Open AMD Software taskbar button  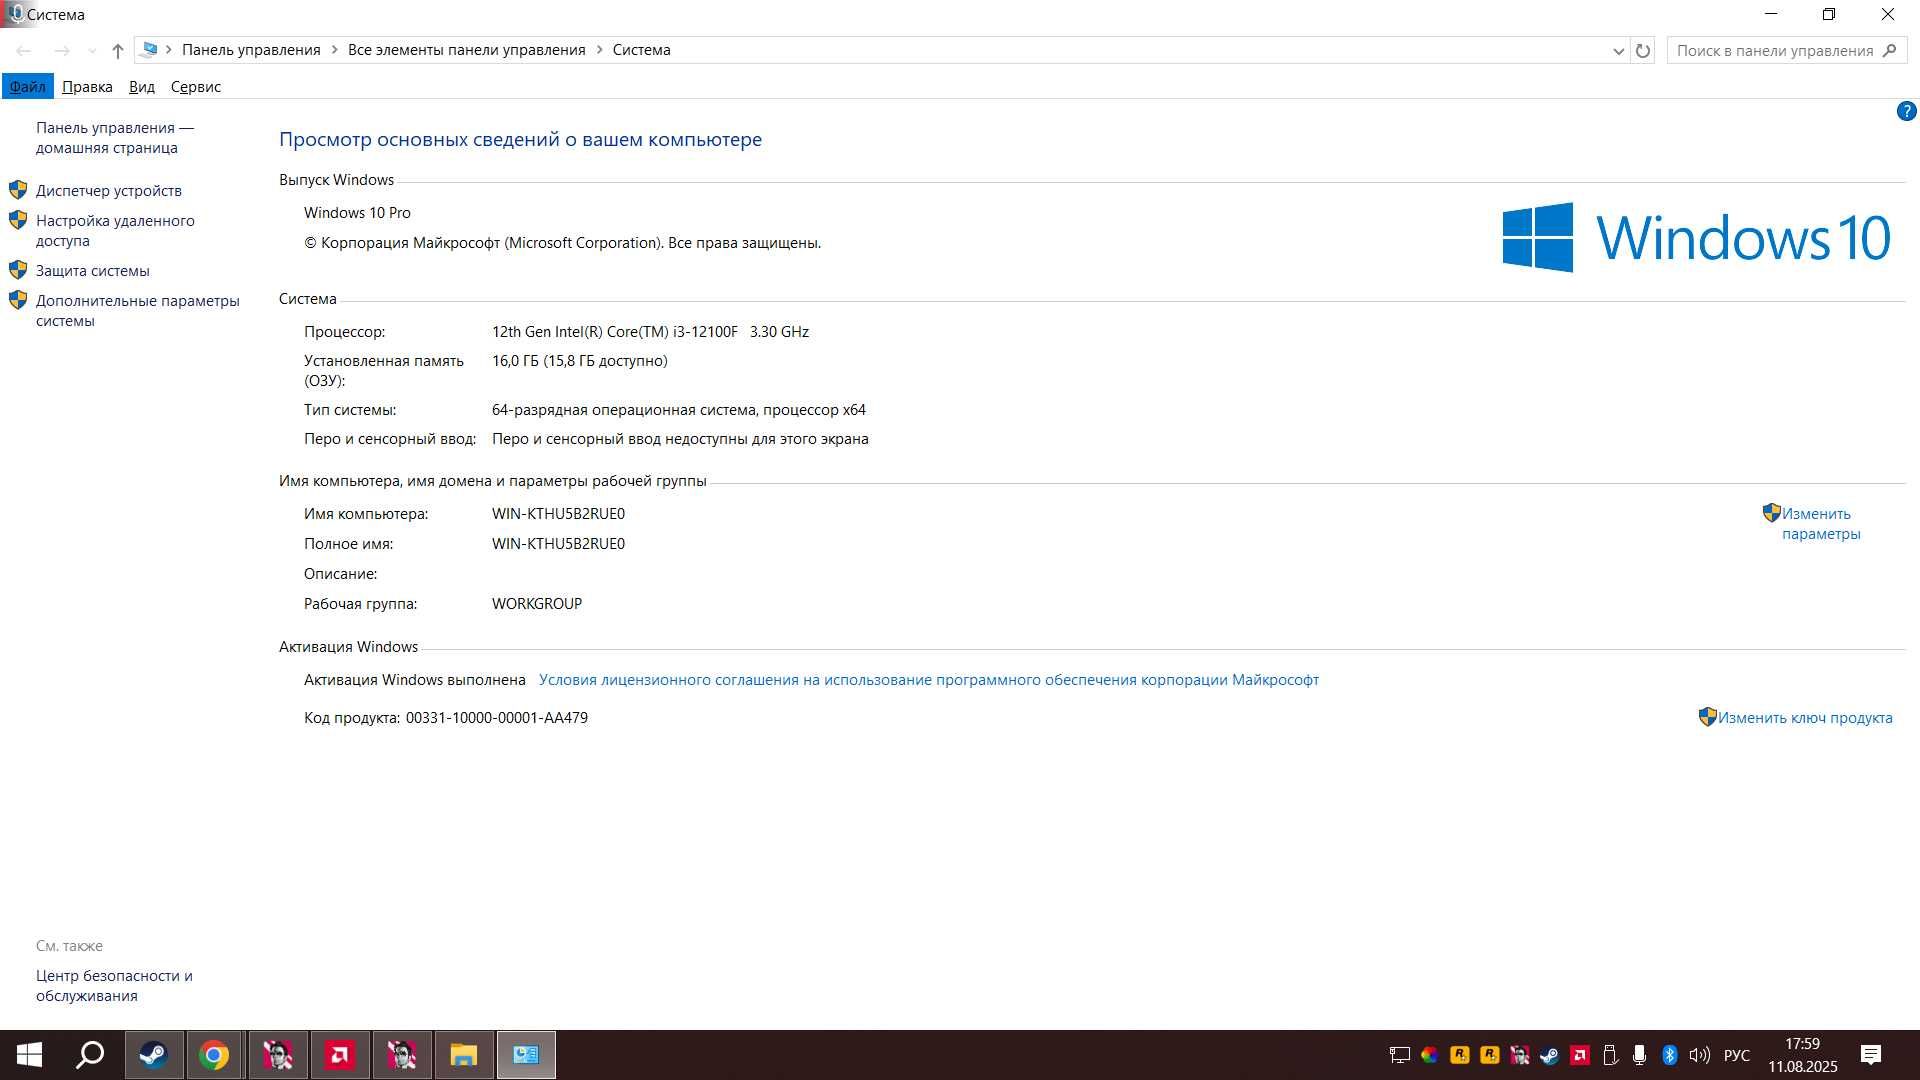[340, 1055]
